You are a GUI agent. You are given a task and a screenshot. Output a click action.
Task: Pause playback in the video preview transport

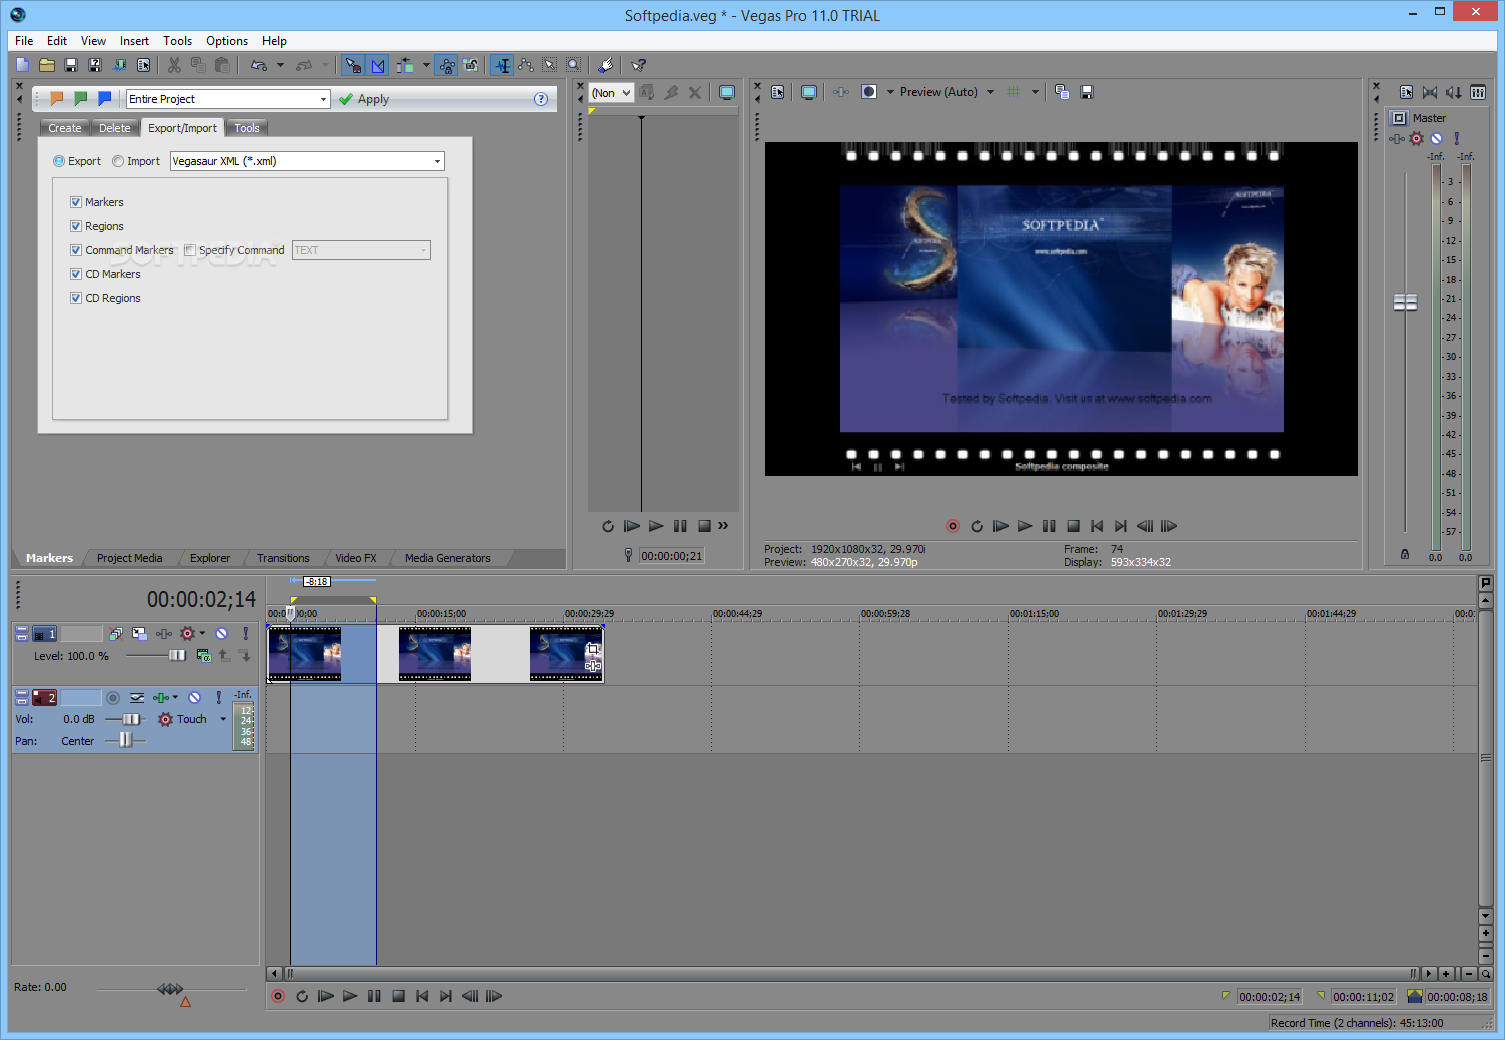(1049, 526)
